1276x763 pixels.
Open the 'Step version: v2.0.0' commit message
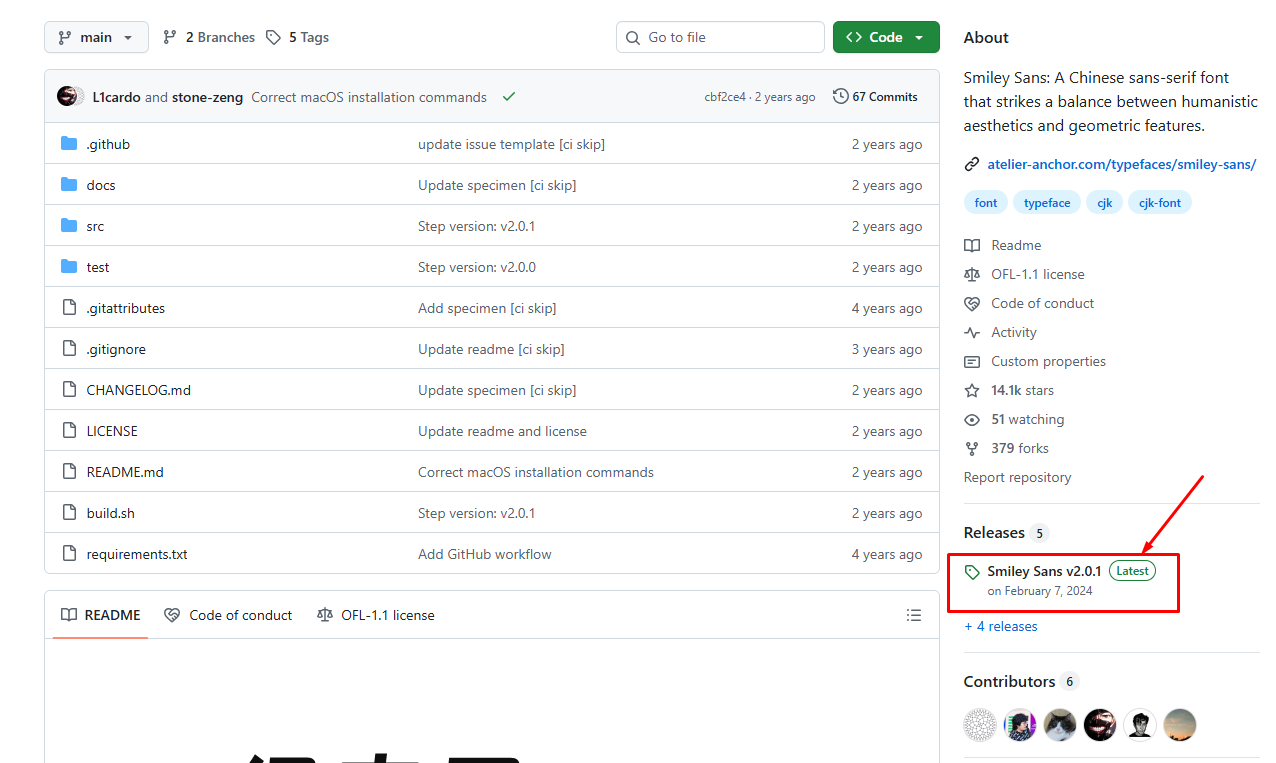[x=477, y=267]
